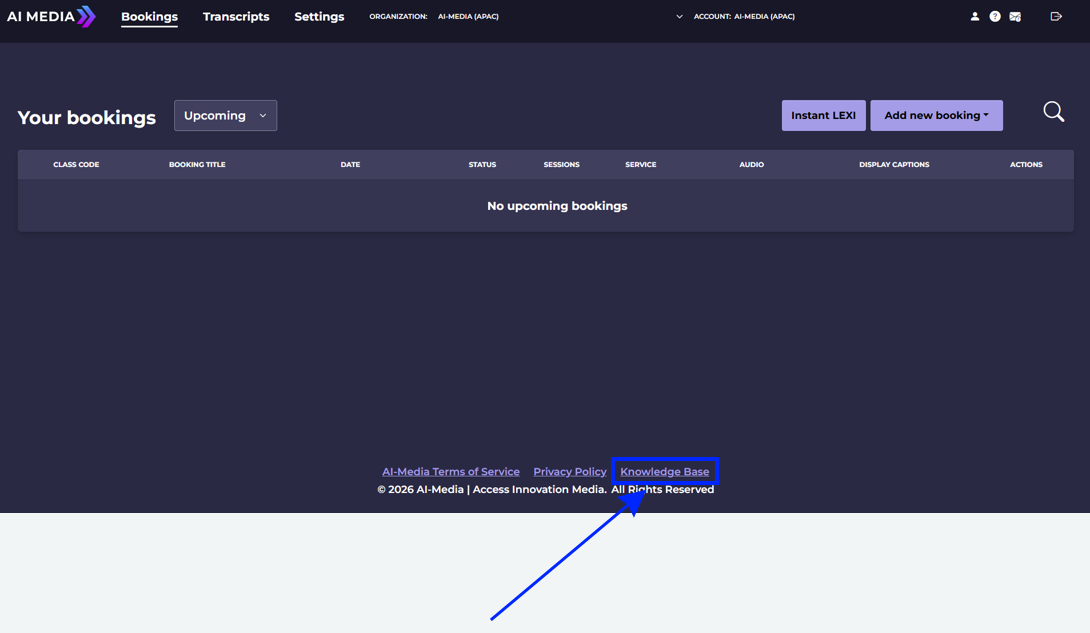Click the DISPLAY CAPTIONS column header
Screen dimensions: 1090x633
(x=894, y=165)
